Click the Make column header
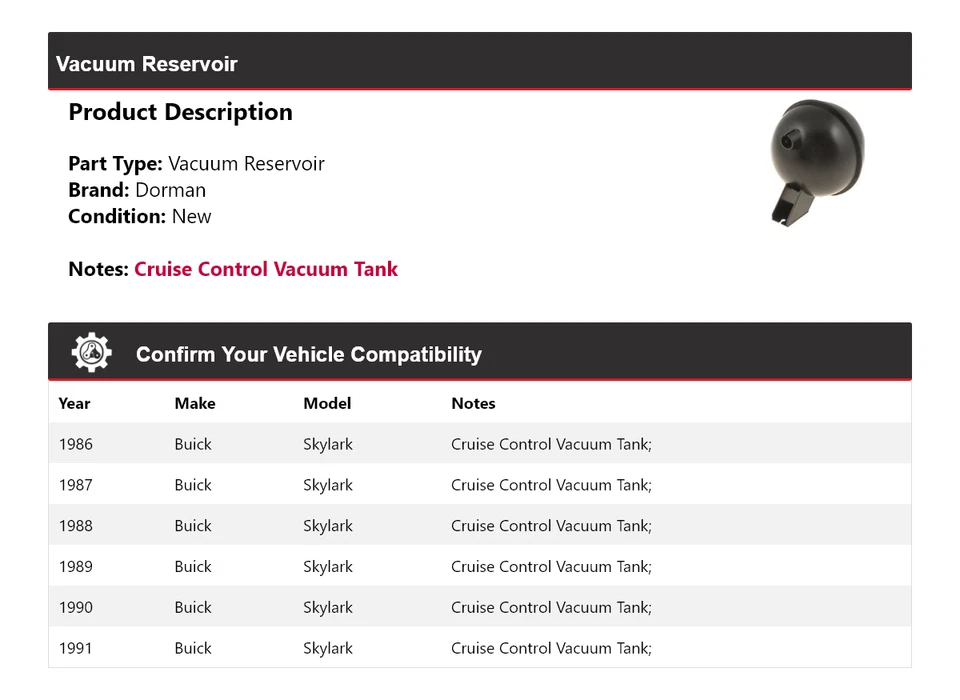This screenshot has width=960, height=700. [195, 404]
